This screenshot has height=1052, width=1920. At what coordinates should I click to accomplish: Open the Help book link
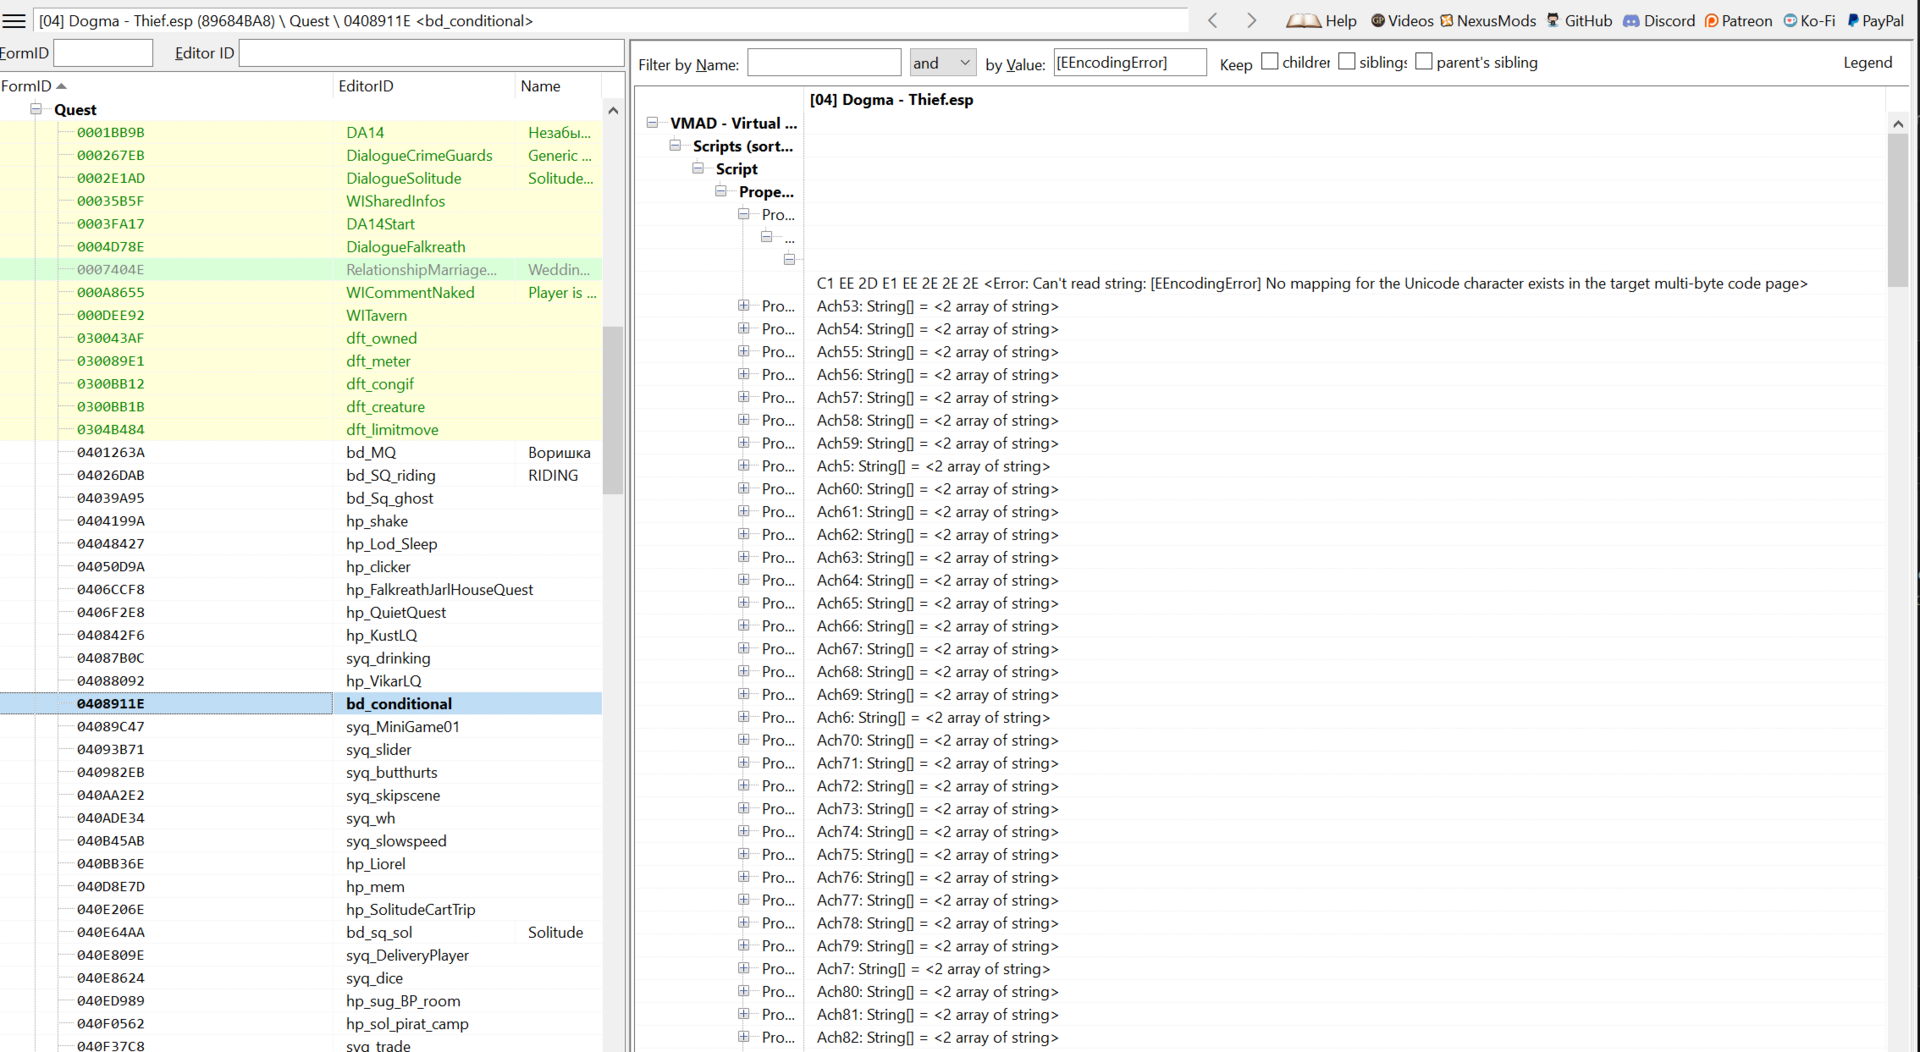click(1320, 20)
